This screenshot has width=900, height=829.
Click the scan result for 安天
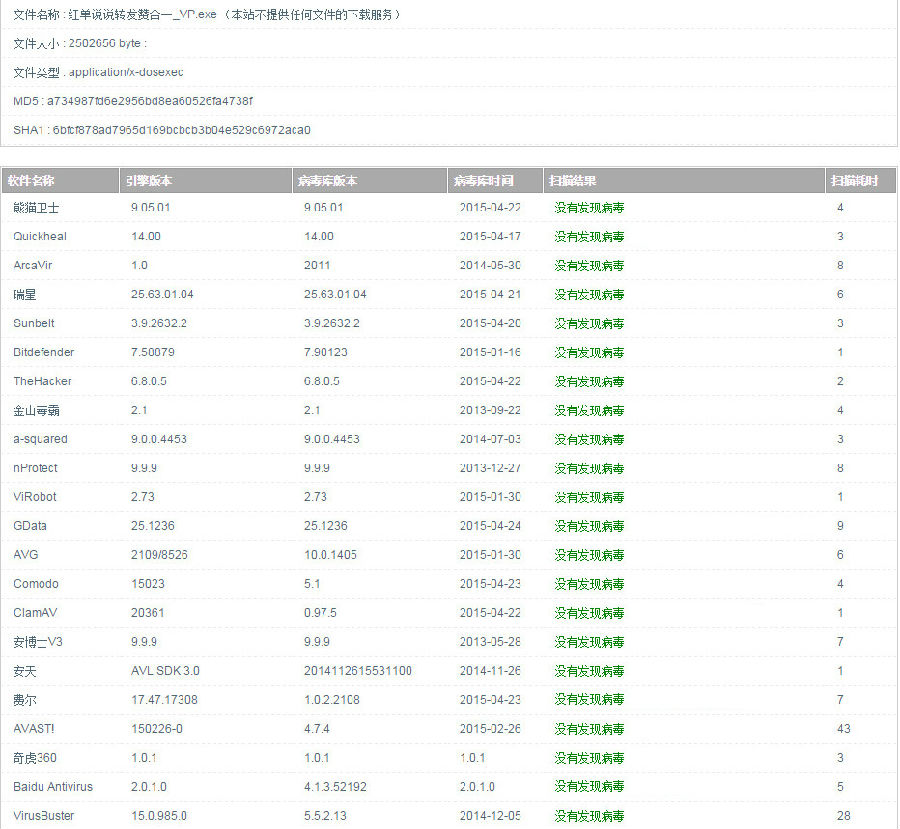(x=589, y=671)
